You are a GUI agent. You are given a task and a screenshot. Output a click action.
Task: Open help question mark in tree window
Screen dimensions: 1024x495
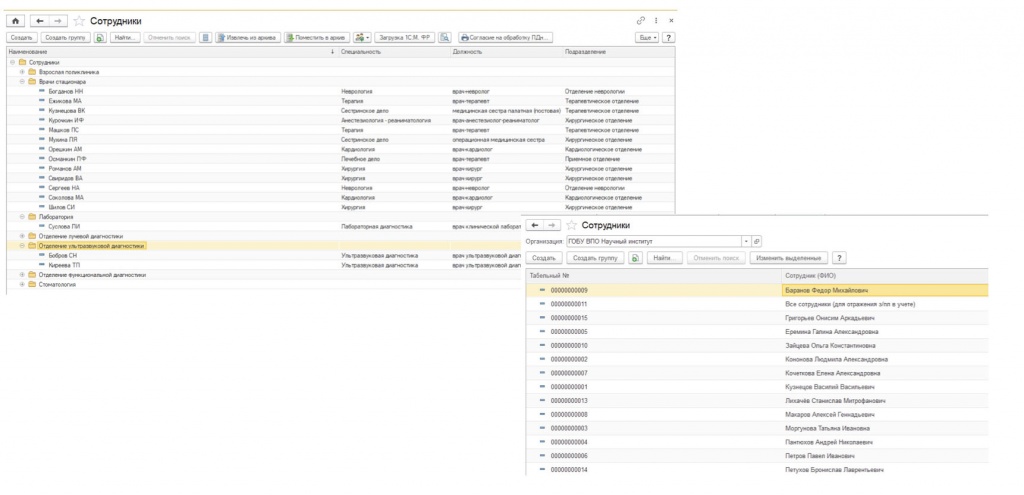point(669,38)
